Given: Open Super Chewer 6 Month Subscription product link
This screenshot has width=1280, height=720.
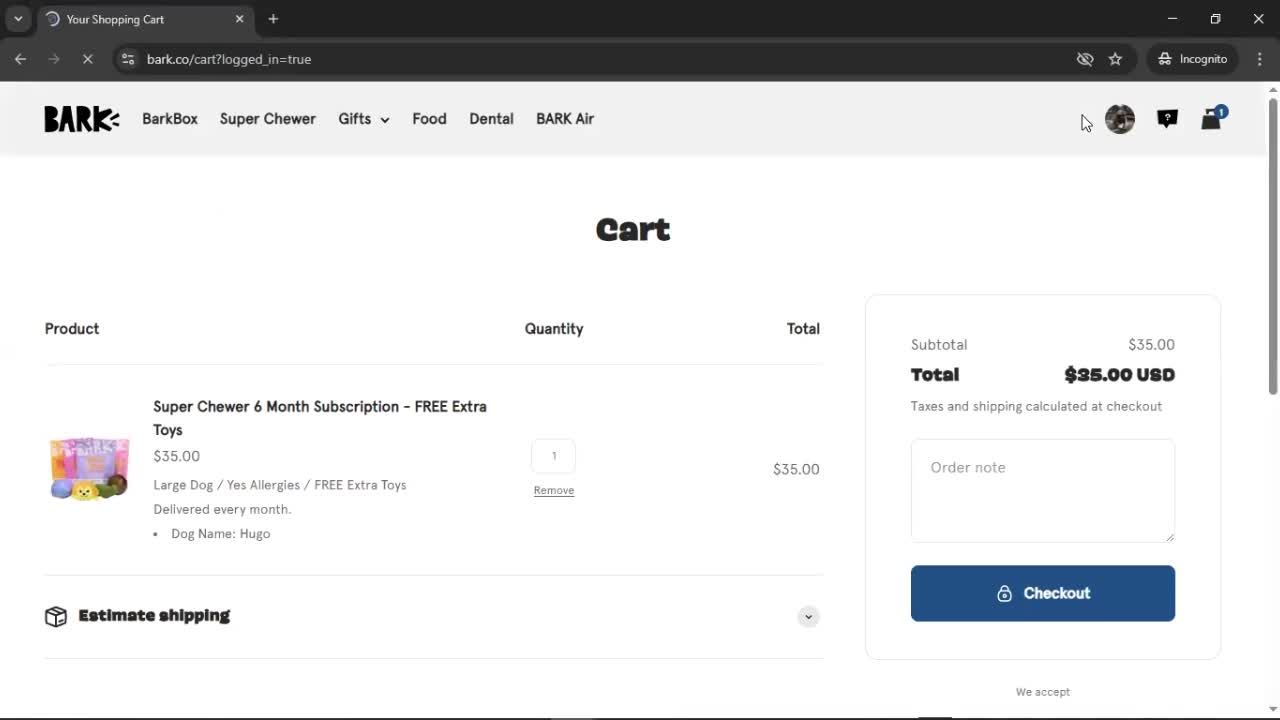Looking at the screenshot, I should [320, 418].
